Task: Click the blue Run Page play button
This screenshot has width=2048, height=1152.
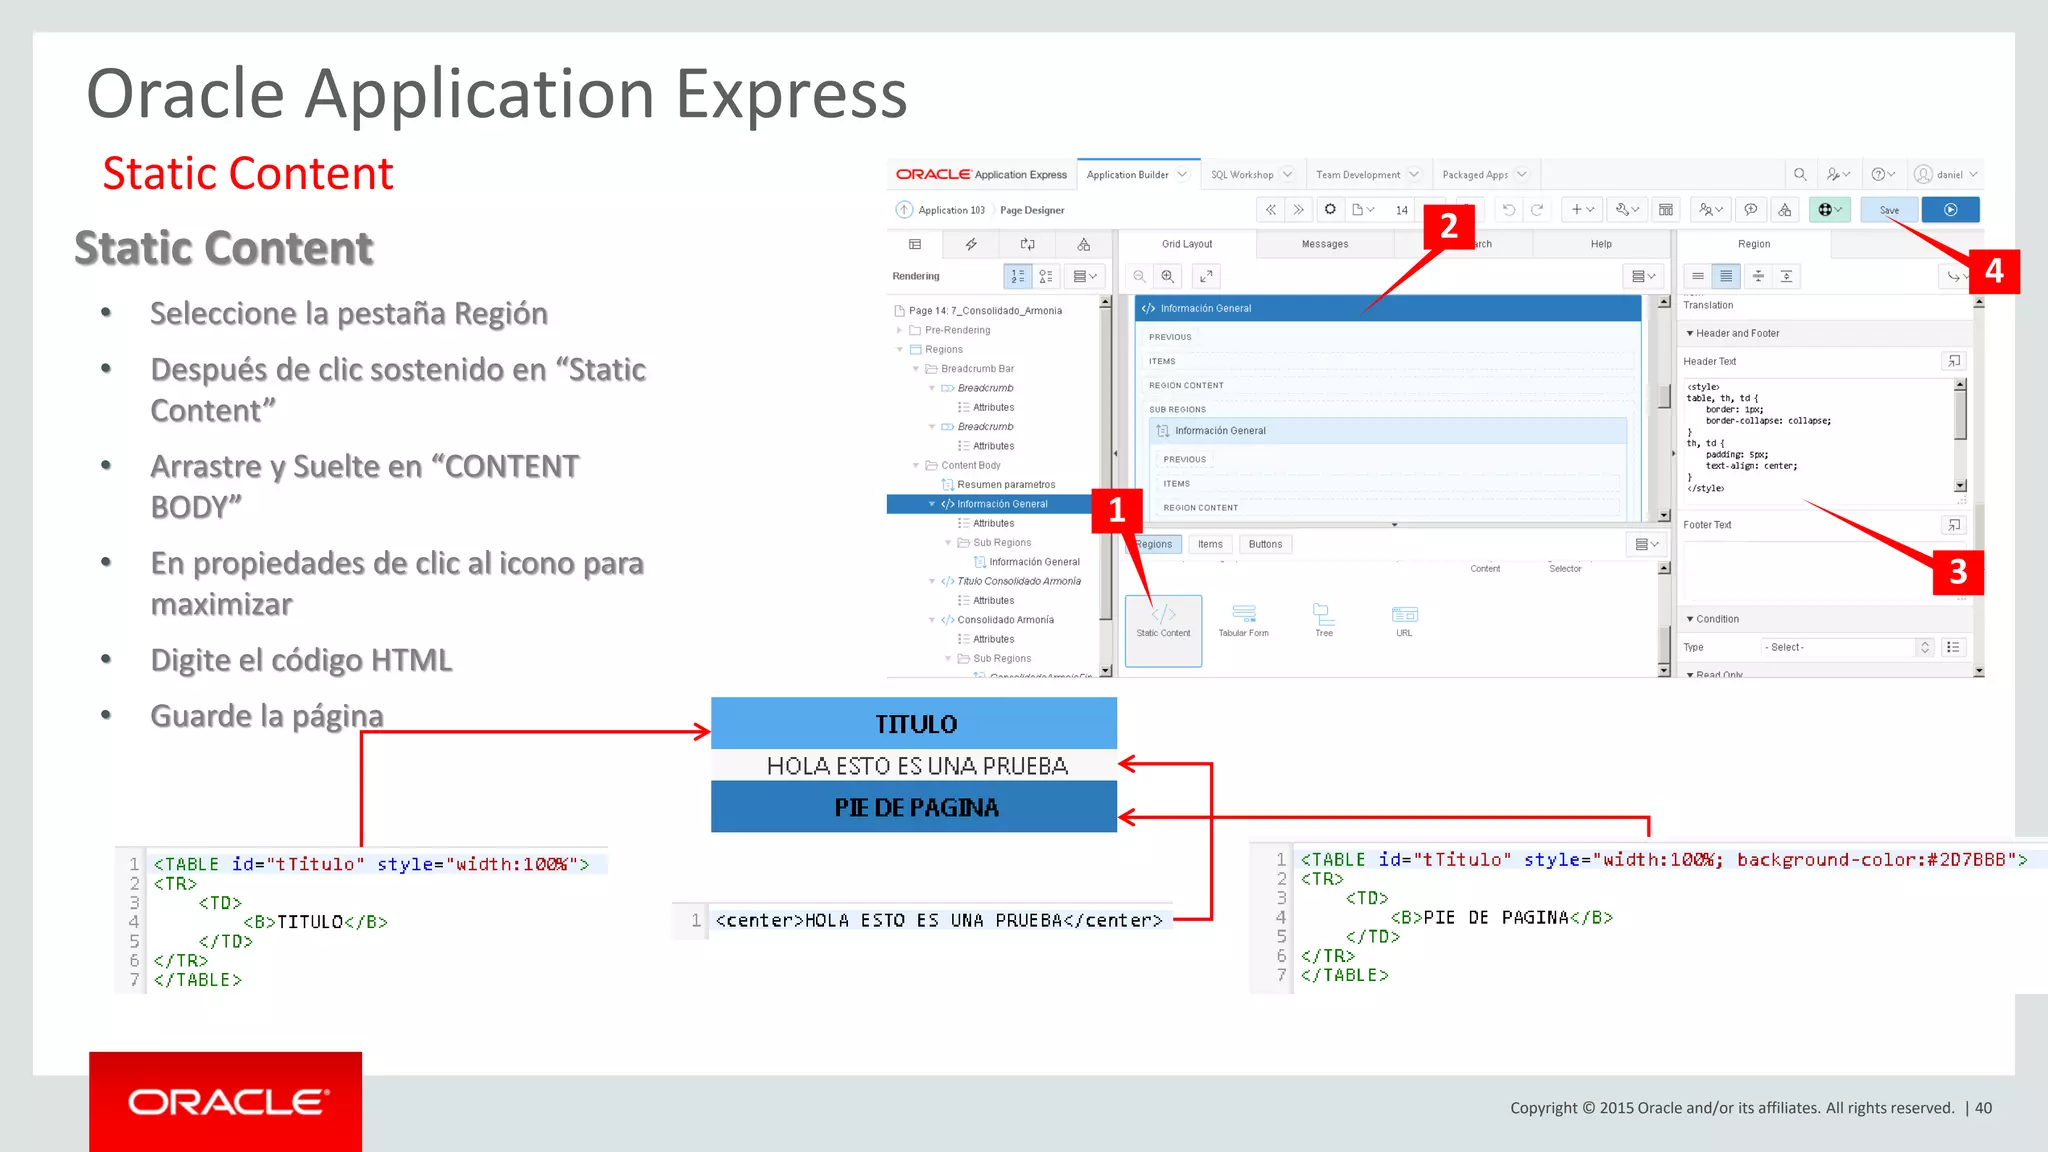Action: (1950, 209)
